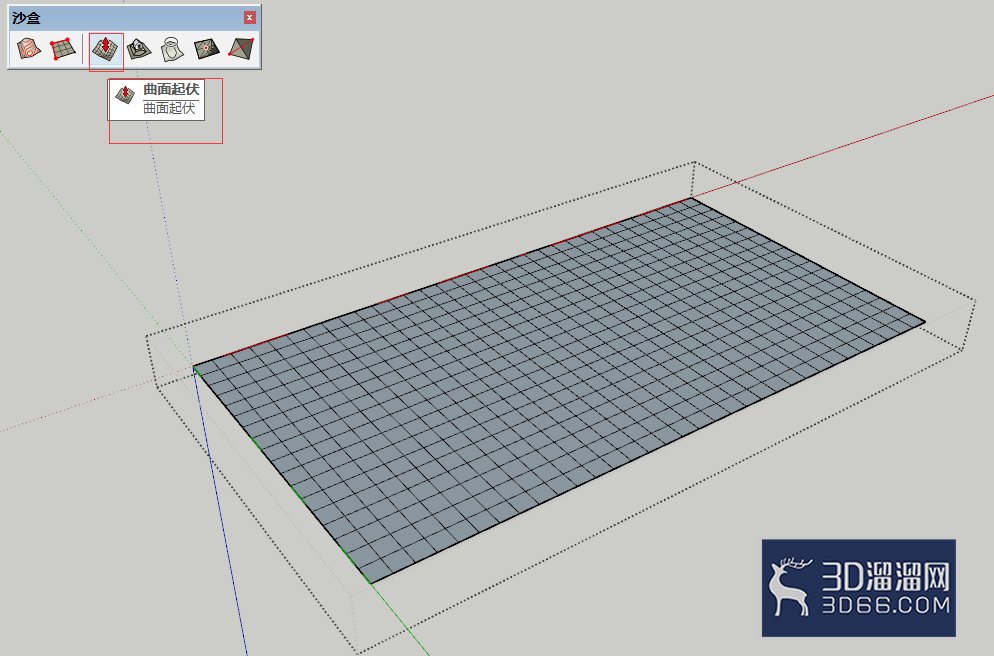Activate the Smoove (曲面起伏) tool
This screenshot has height=656, width=994.
105,48
